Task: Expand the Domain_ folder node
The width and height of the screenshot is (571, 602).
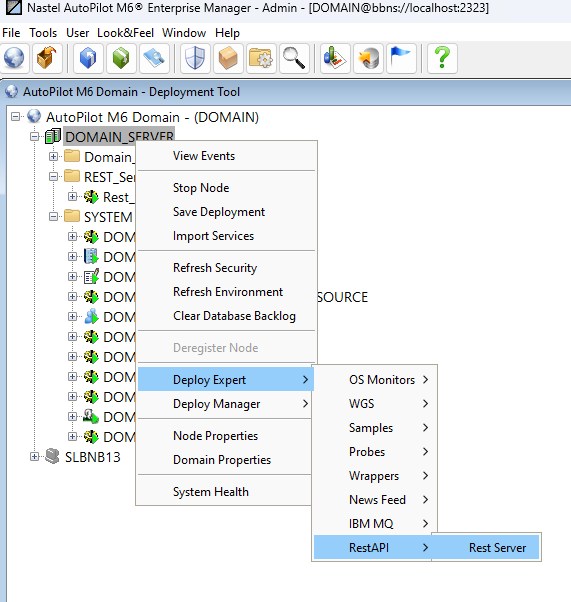Action: pyautogui.click(x=53, y=157)
